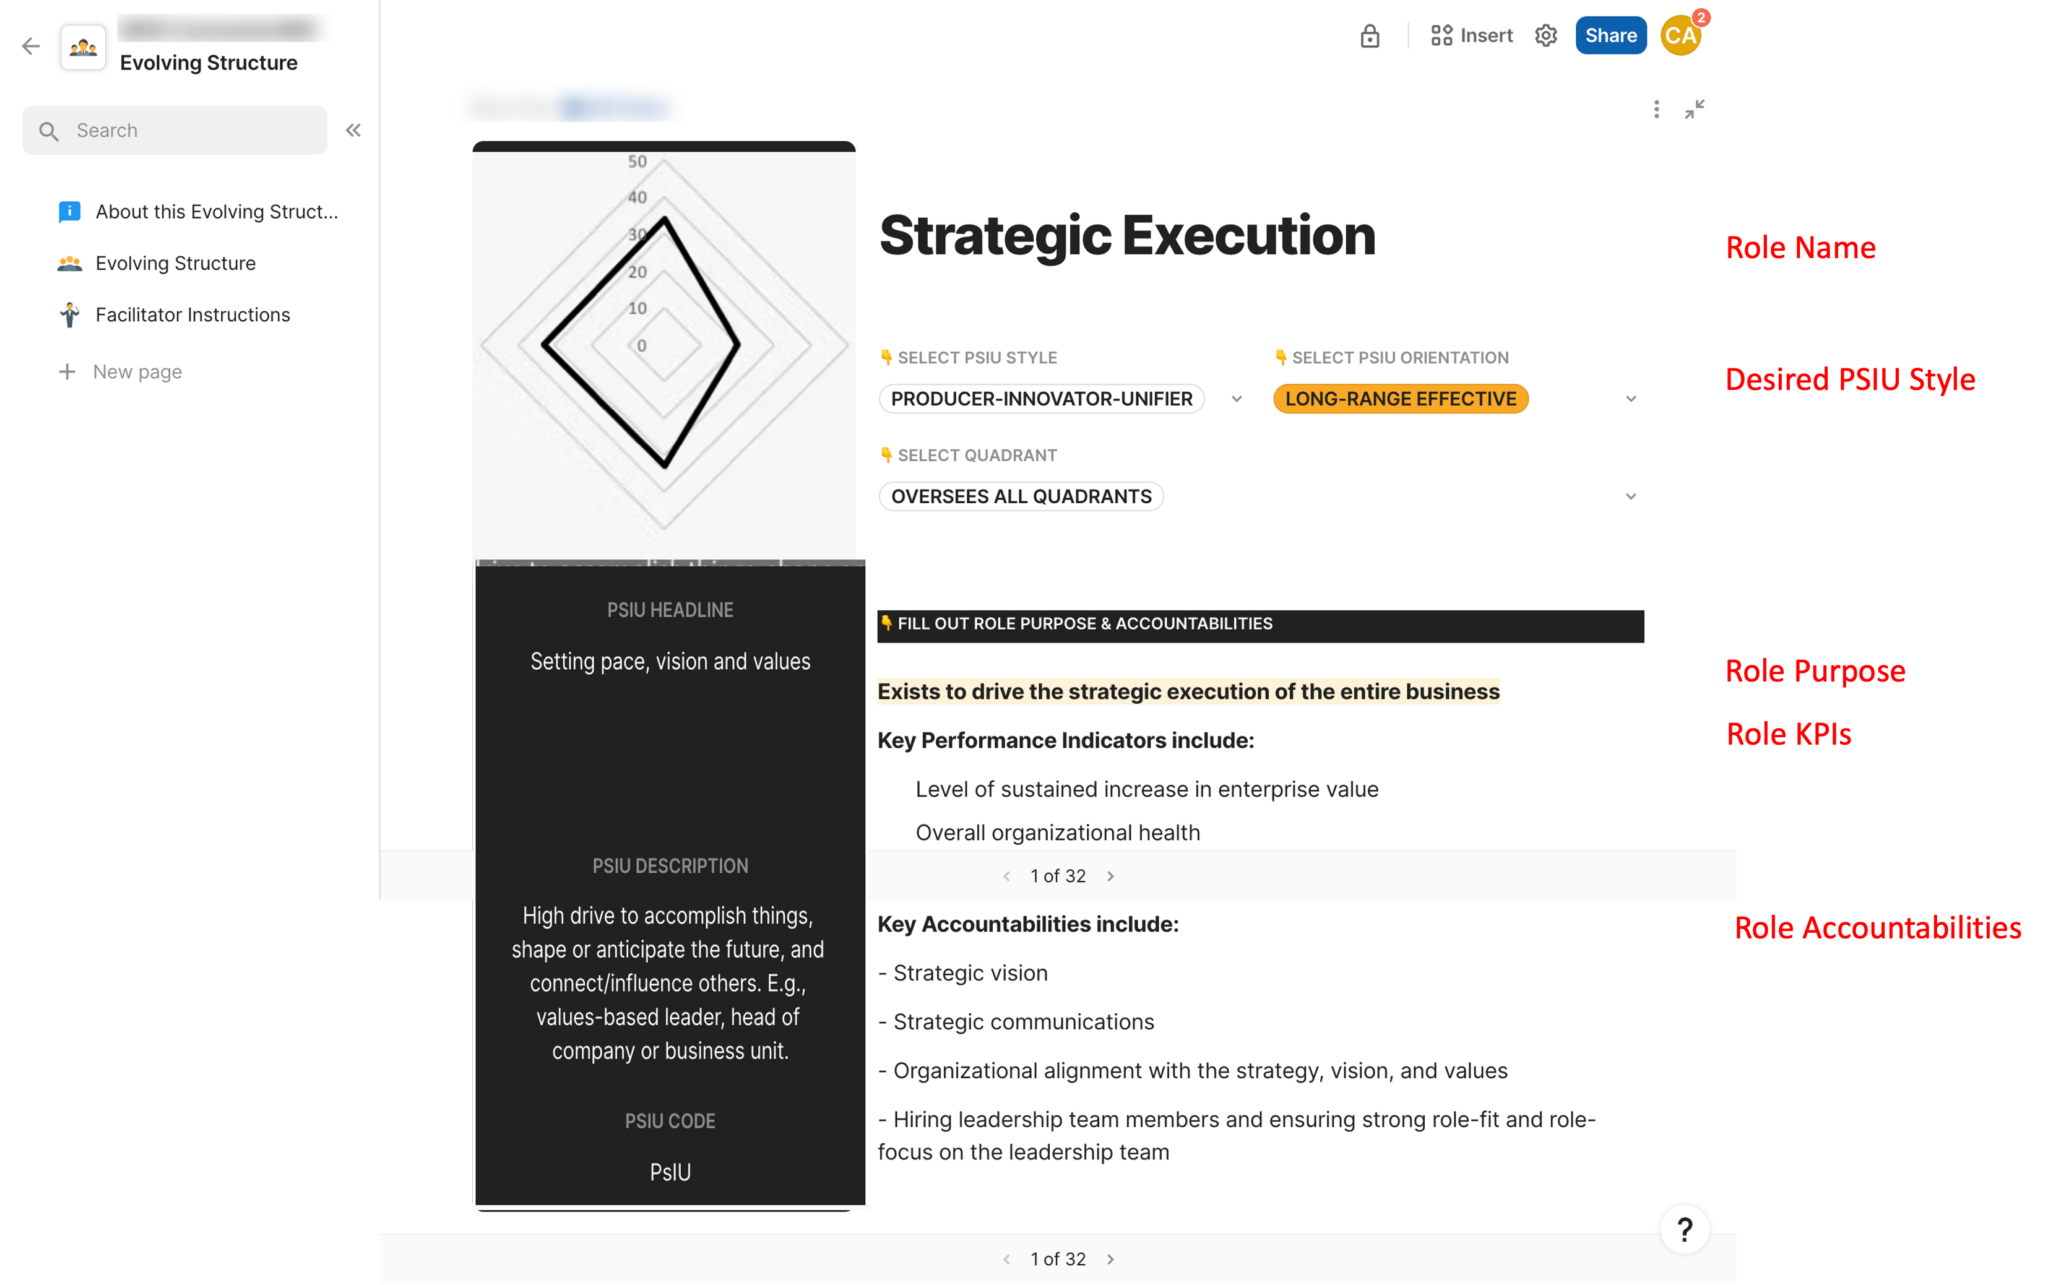The width and height of the screenshot is (2048, 1285).
Task: Open About this Evolving Structure page
Action: (216, 212)
